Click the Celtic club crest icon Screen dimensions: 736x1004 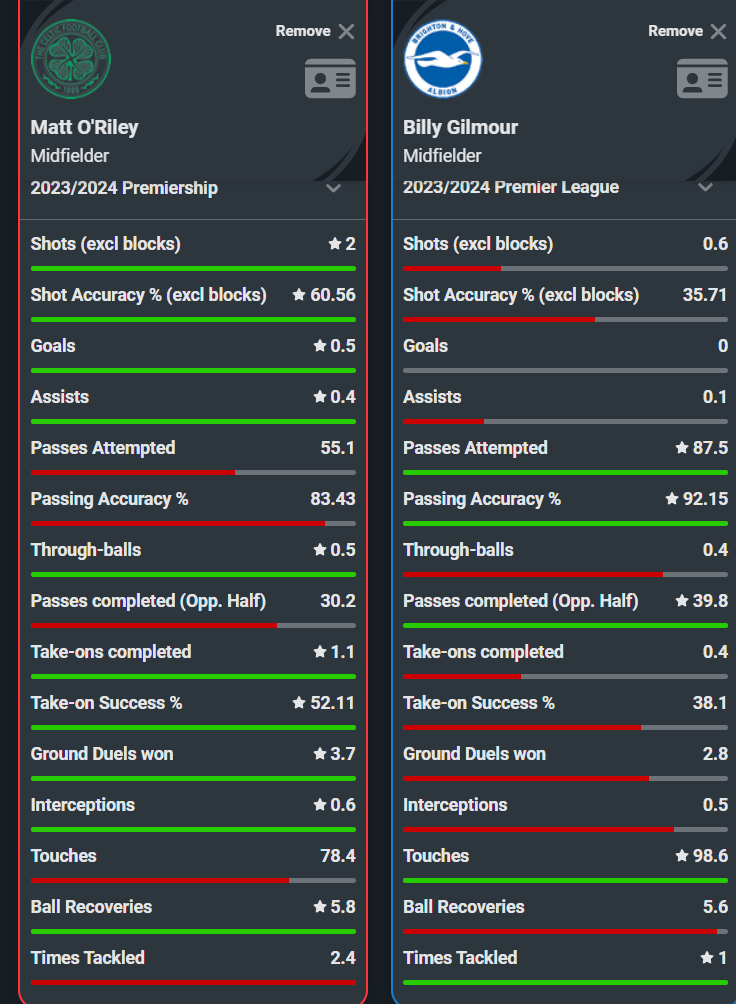click(x=71, y=59)
